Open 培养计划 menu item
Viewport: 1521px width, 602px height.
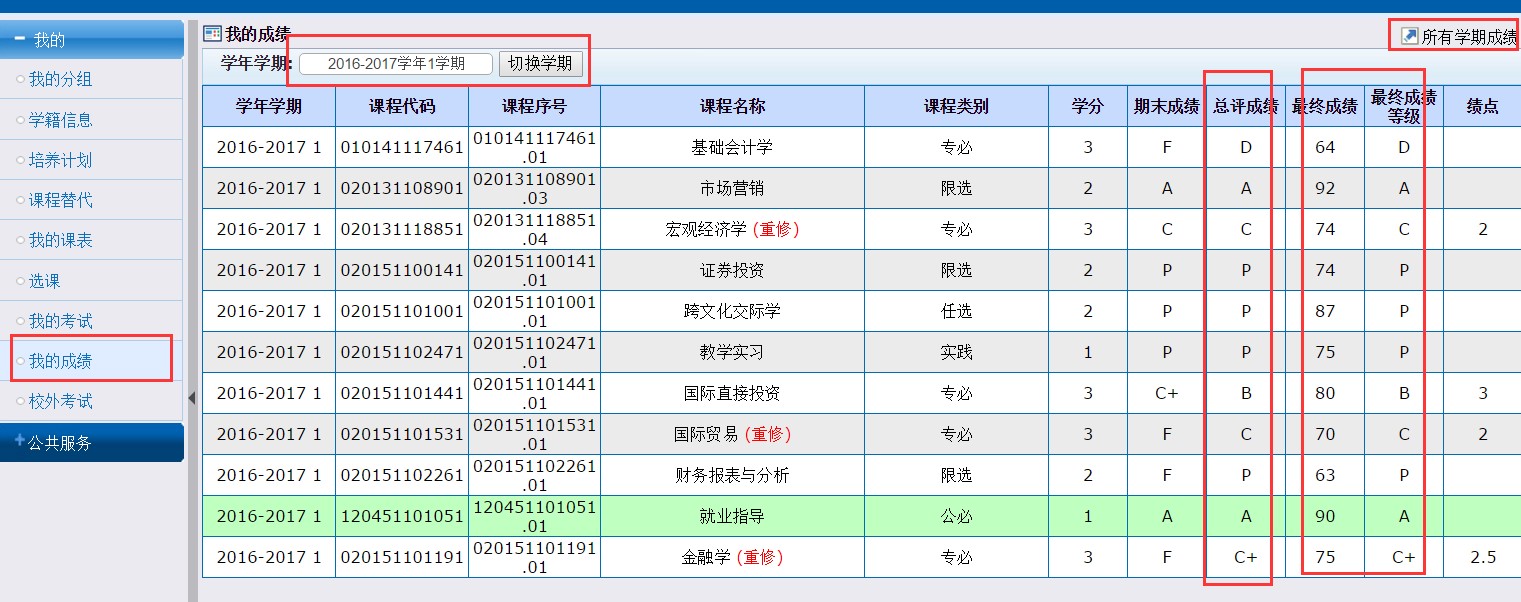(60, 160)
